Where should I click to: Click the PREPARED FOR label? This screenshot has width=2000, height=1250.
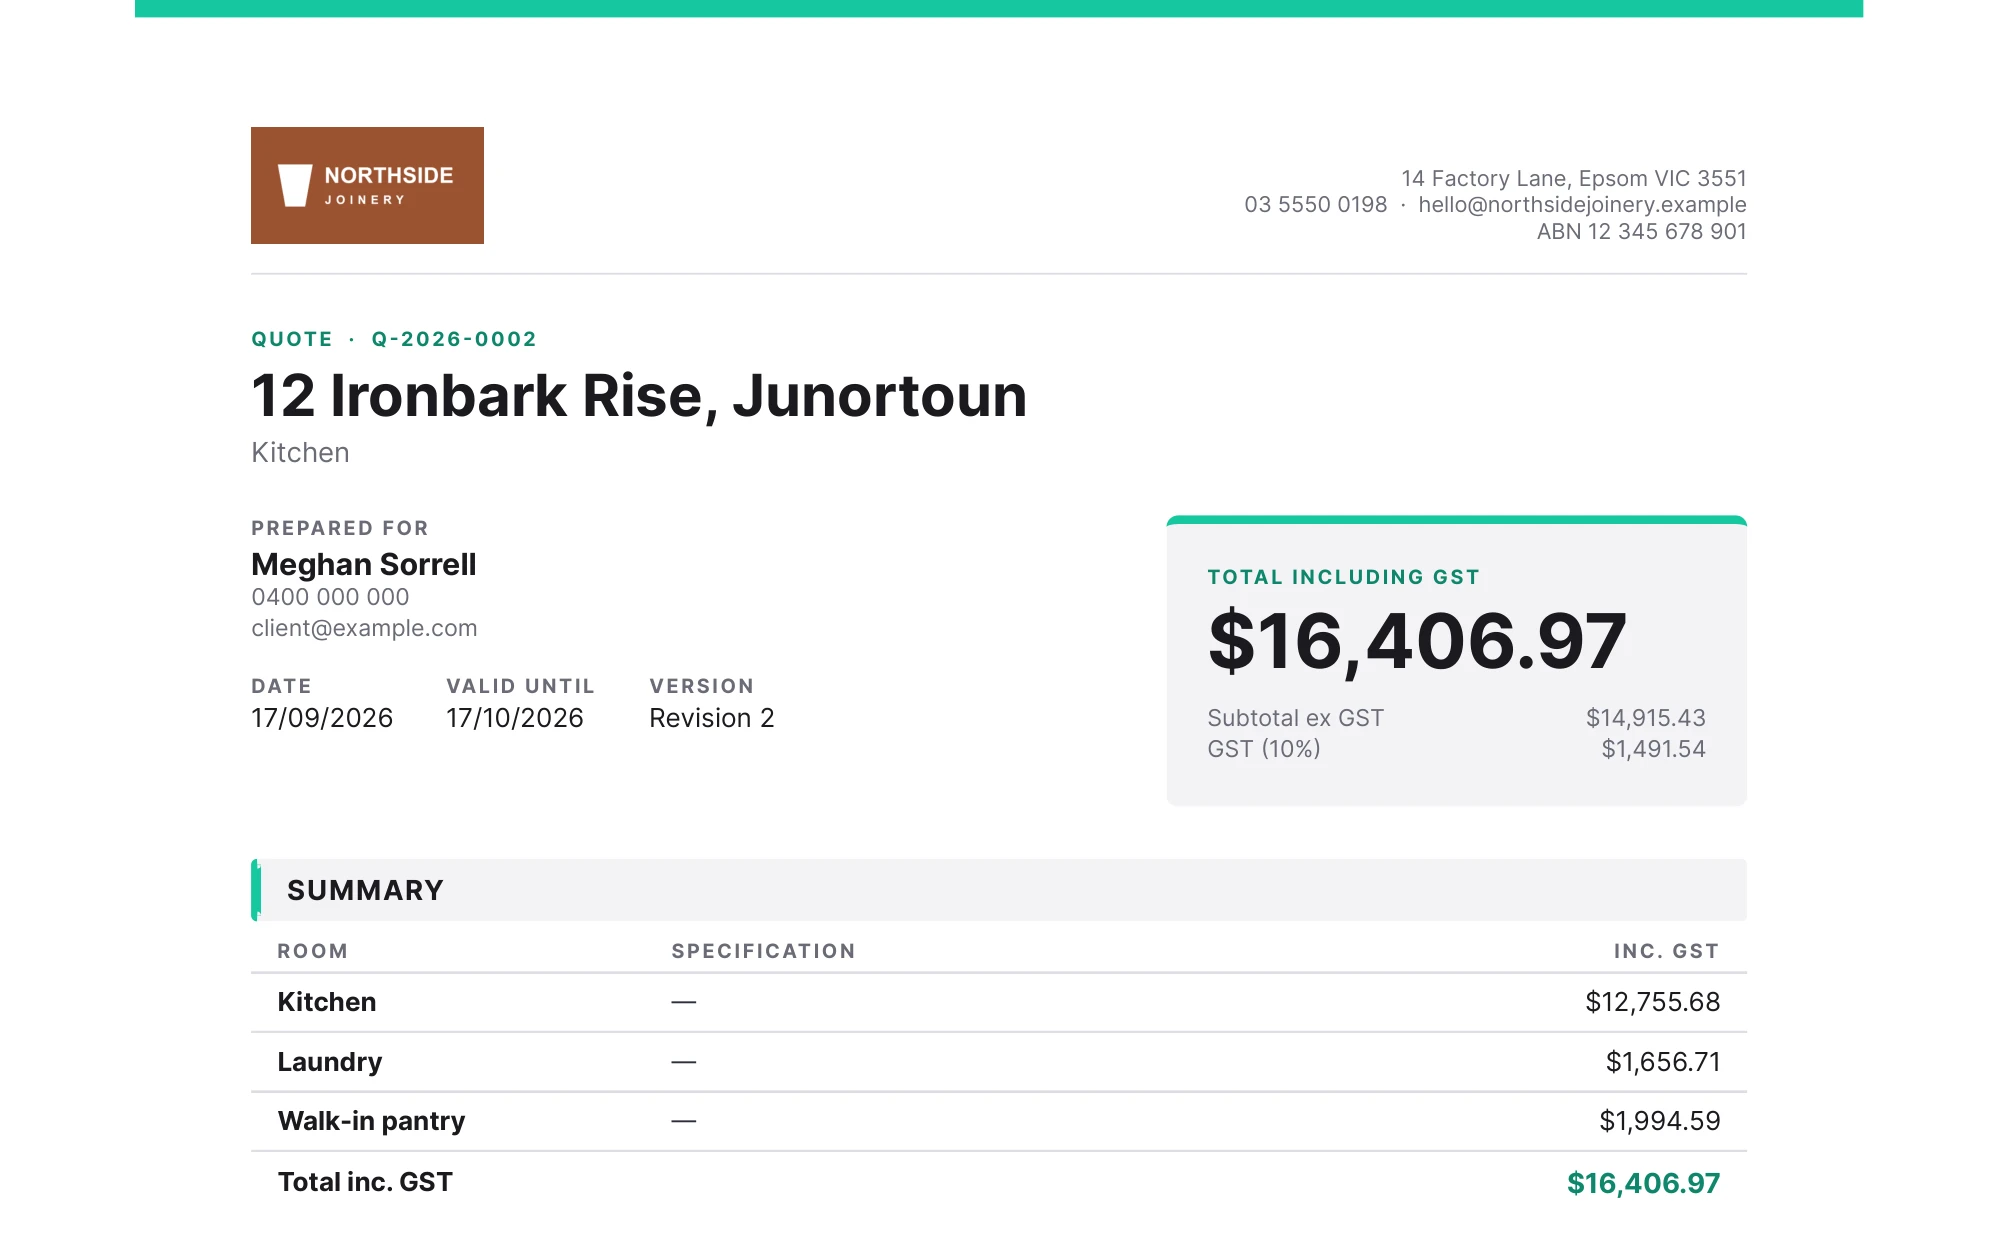click(340, 528)
